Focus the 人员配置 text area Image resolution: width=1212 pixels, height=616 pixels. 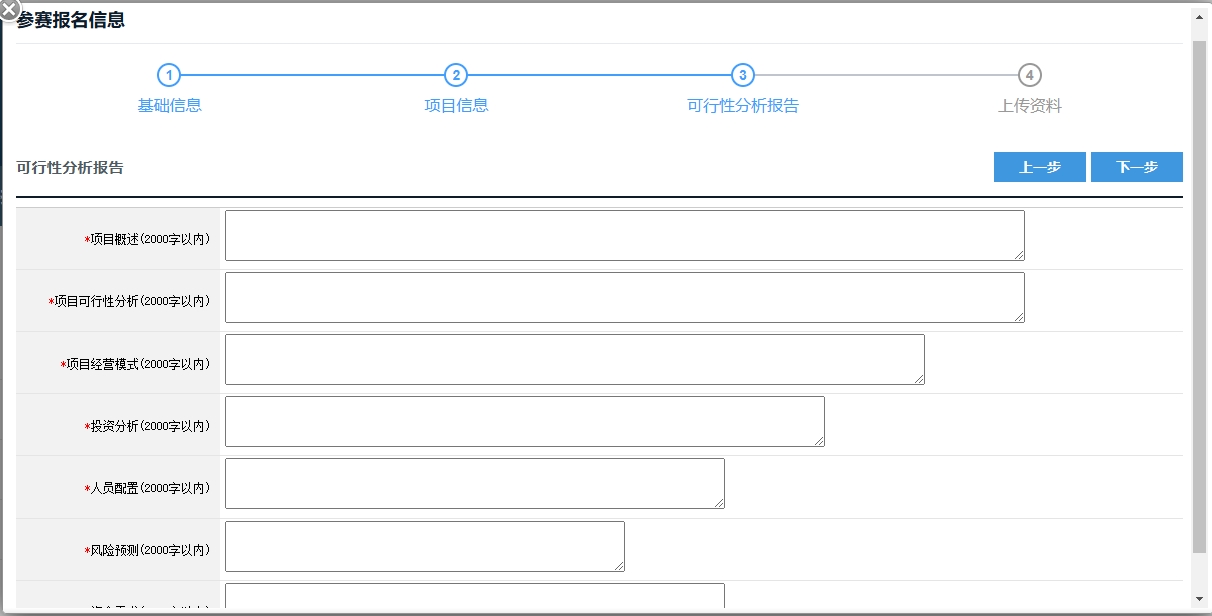(x=475, y=484)
